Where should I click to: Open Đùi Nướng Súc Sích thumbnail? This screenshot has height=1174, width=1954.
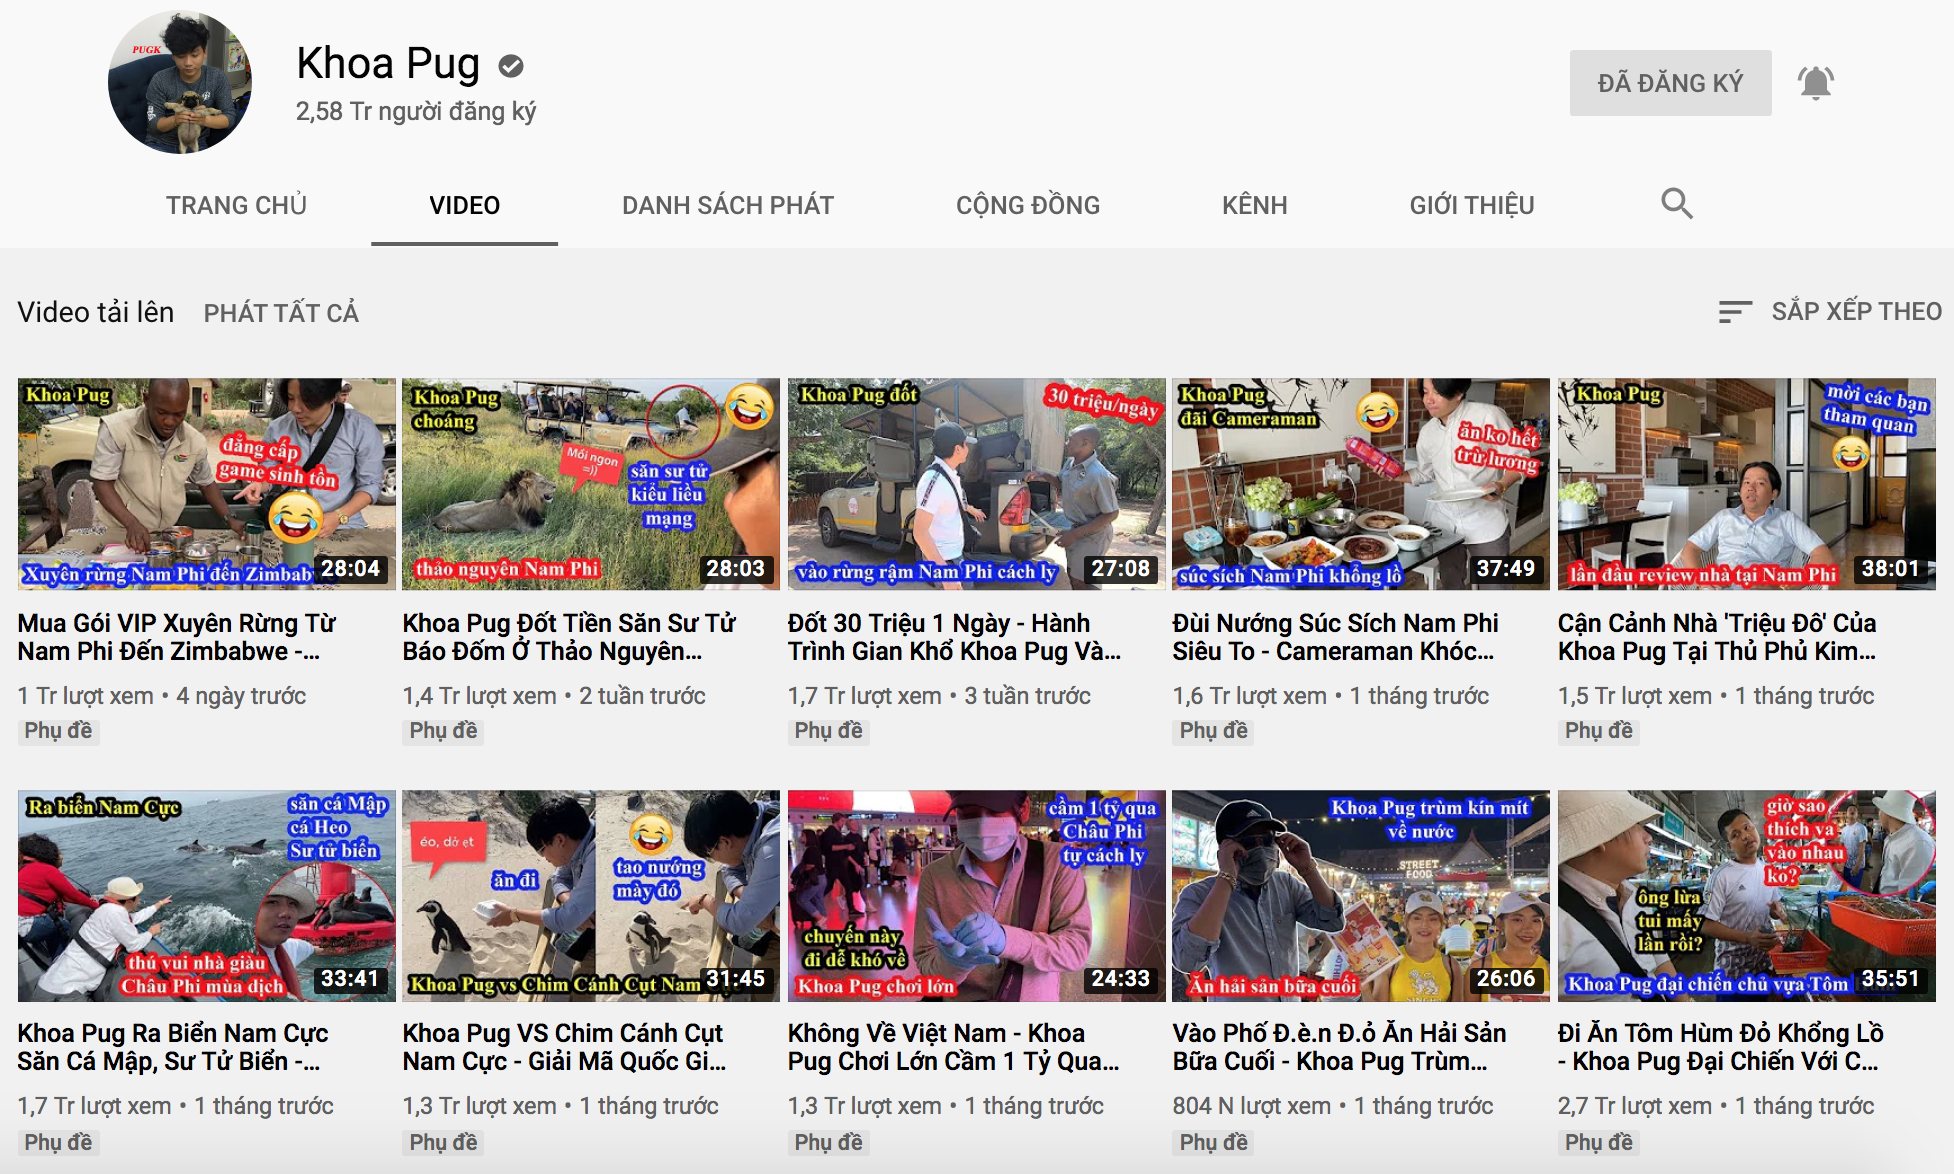1361,484
